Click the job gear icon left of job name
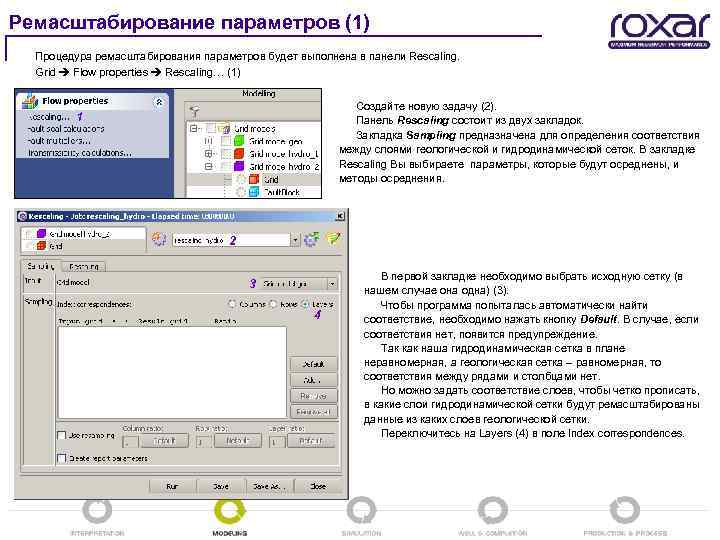This screenshot has width=720, height=540. 159,239
